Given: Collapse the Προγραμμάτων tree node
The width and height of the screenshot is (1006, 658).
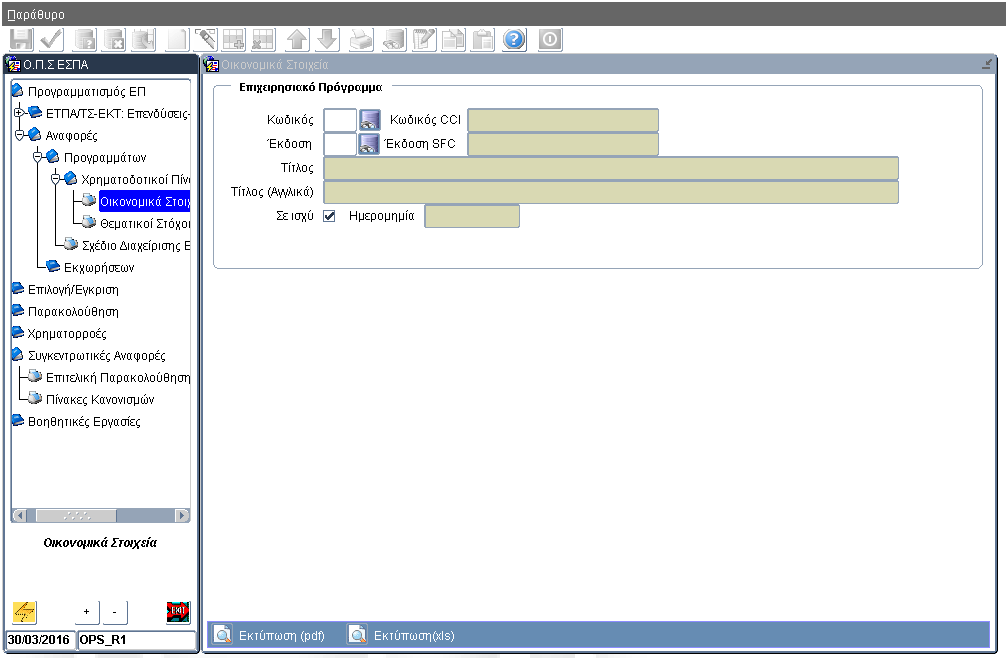Looking at the screenshot, I should [37, 157].
